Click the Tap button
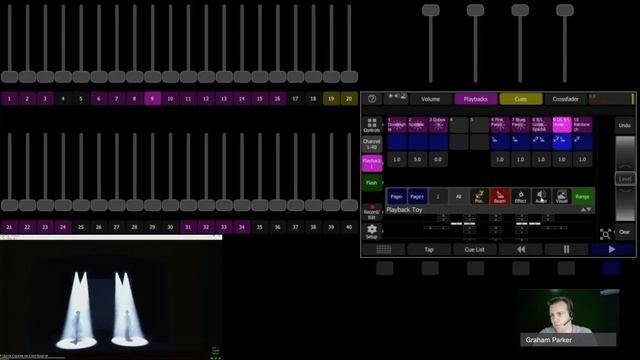 pyautogui.click(x=429, y=249)
